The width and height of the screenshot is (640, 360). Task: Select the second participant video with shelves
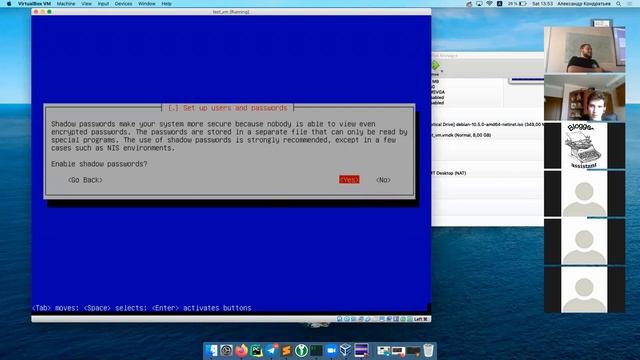click(584, 98)
